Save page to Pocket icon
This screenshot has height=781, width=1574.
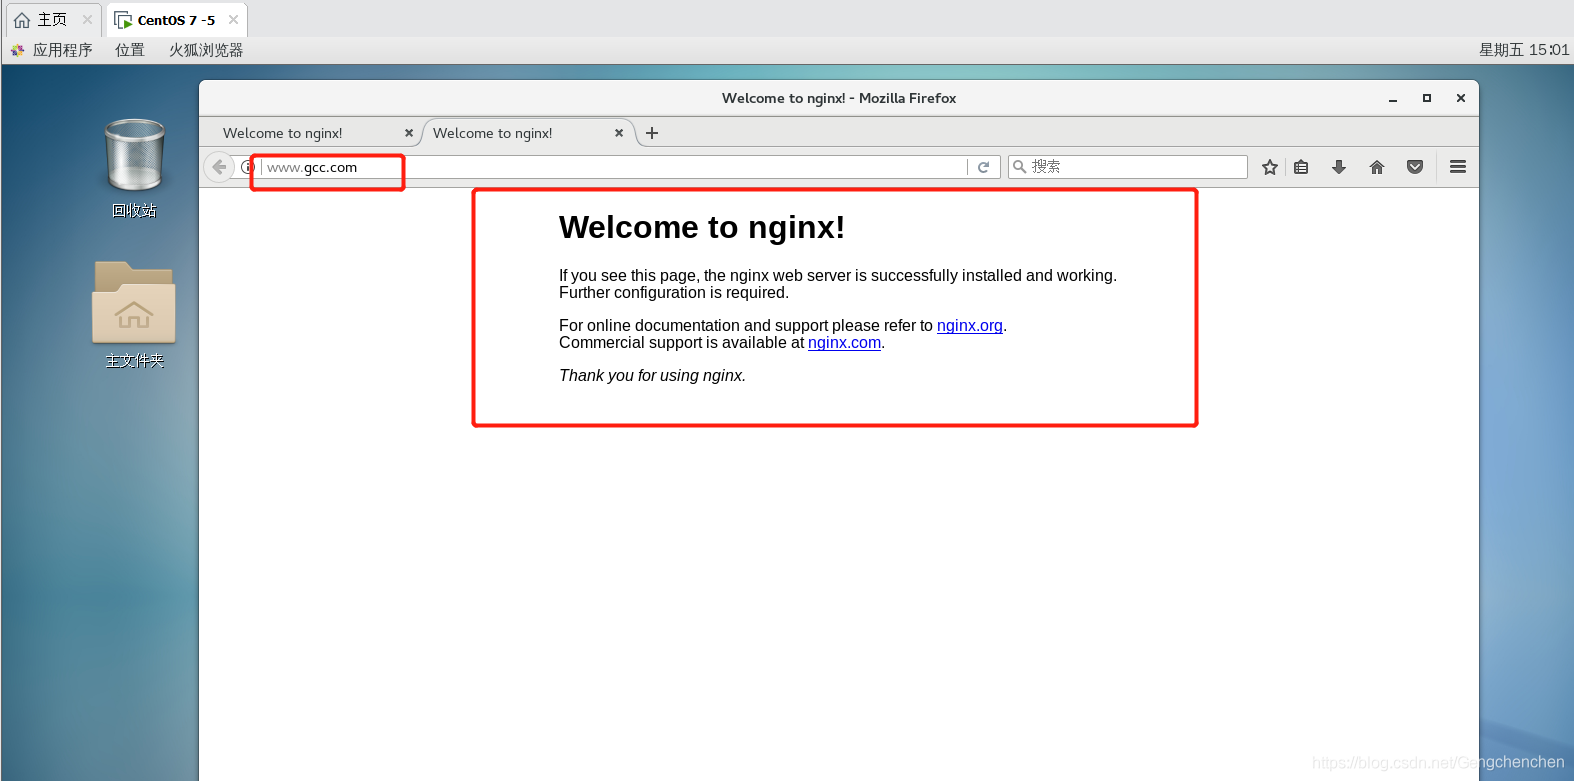1415,167
